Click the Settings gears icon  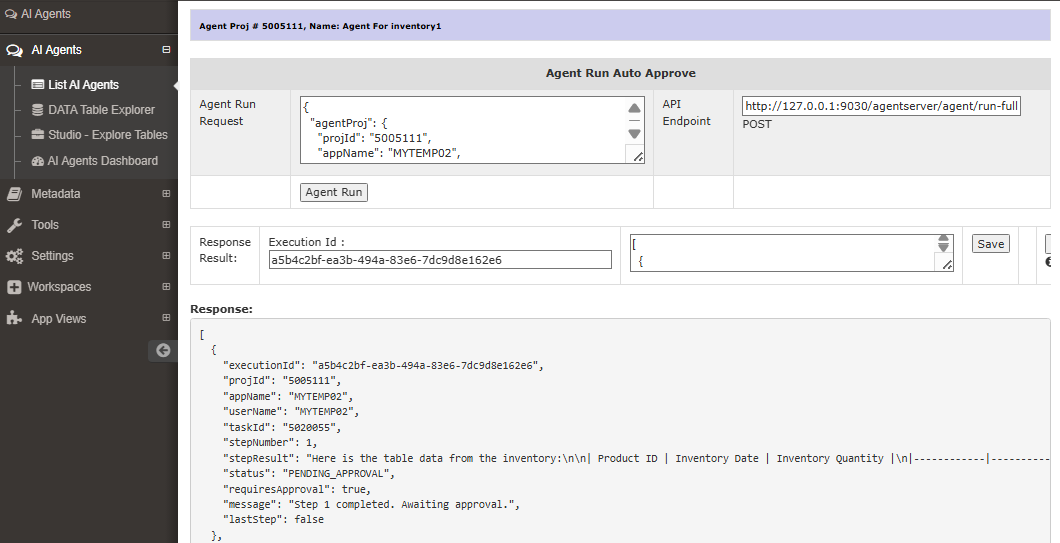coord(14,256)
